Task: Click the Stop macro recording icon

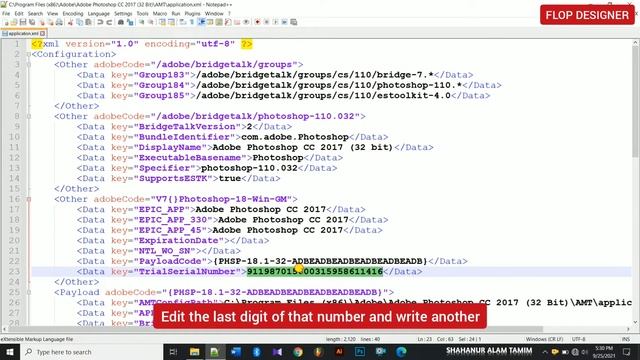Action: [x=266, y=22]
